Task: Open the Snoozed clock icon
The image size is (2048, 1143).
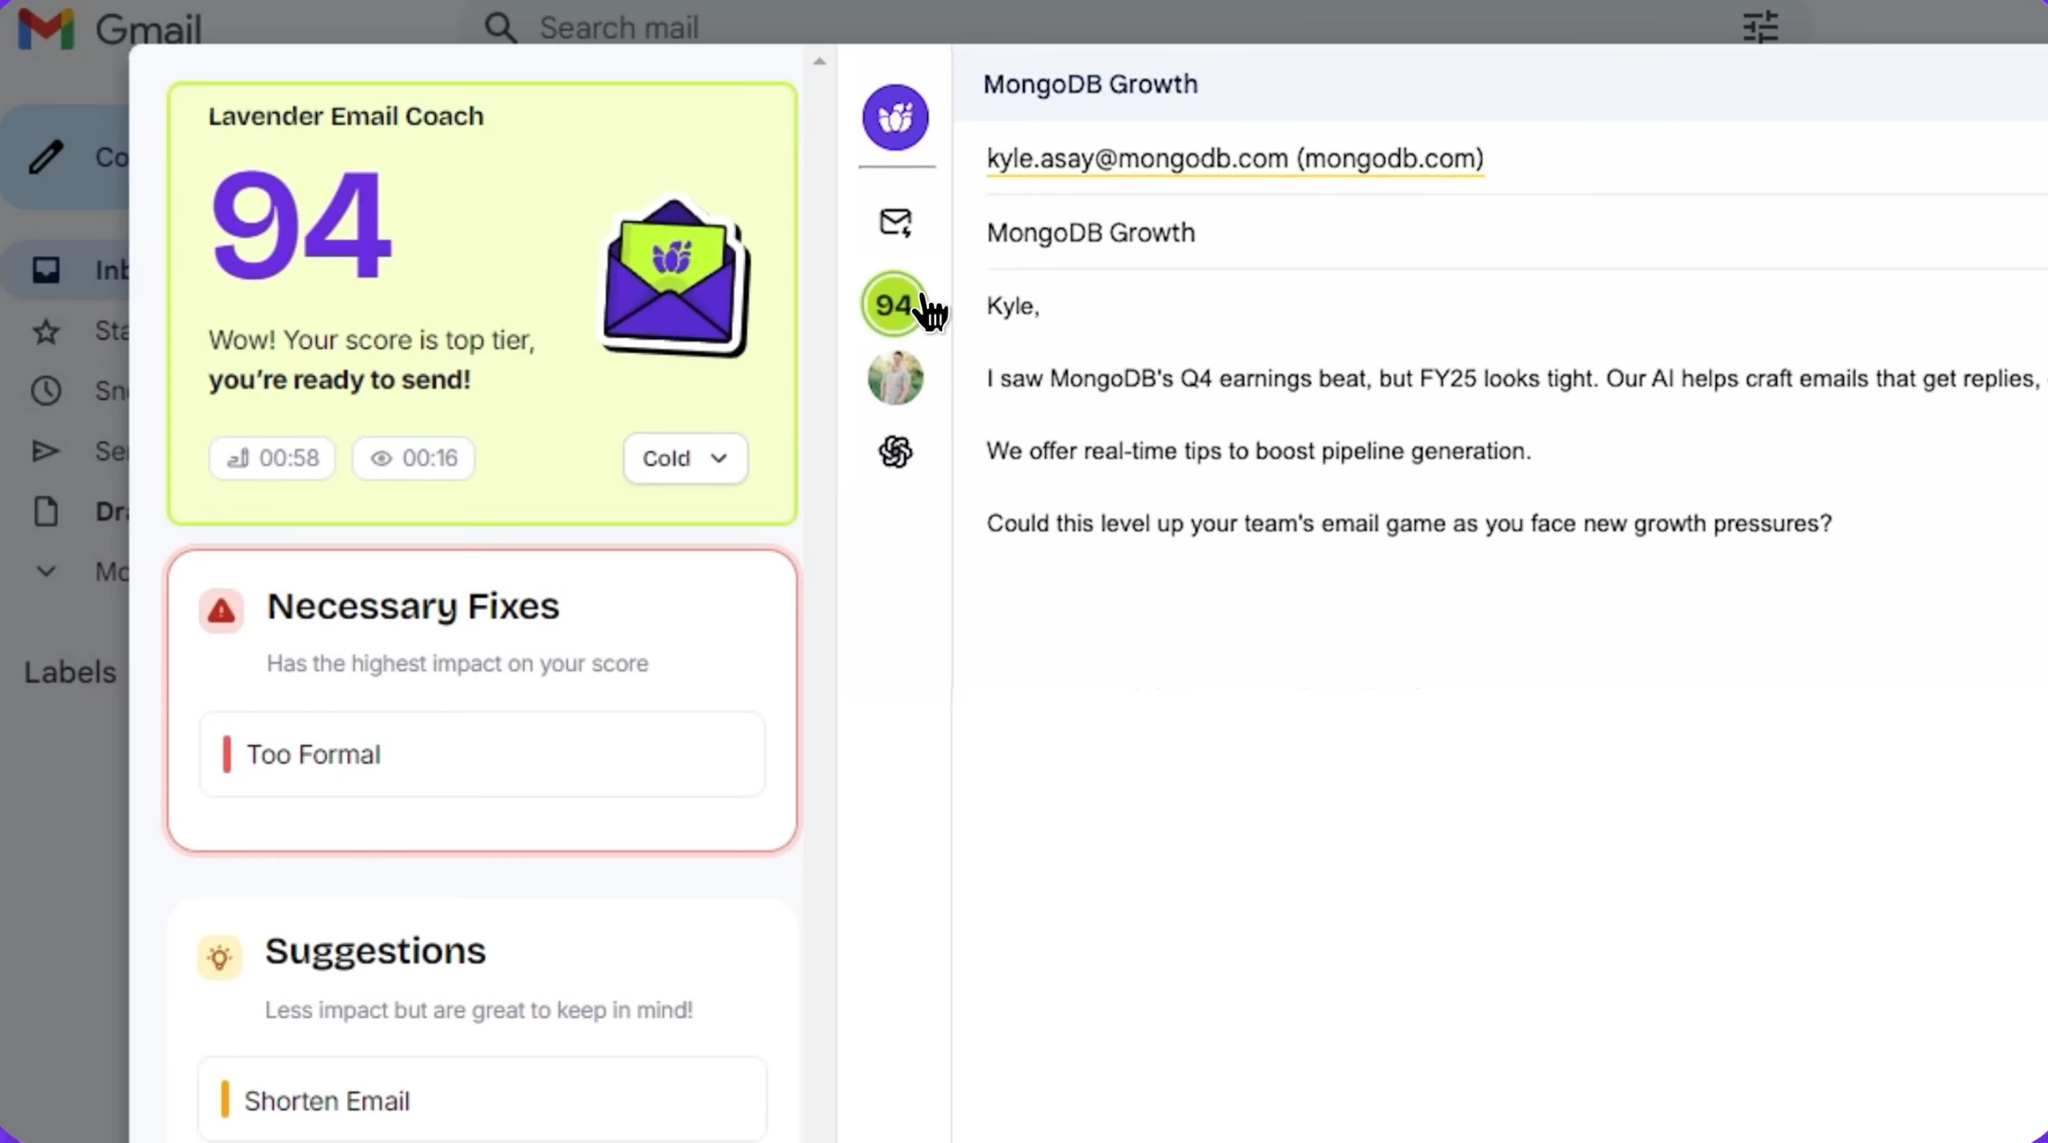Action: click(x=46, y=391)
